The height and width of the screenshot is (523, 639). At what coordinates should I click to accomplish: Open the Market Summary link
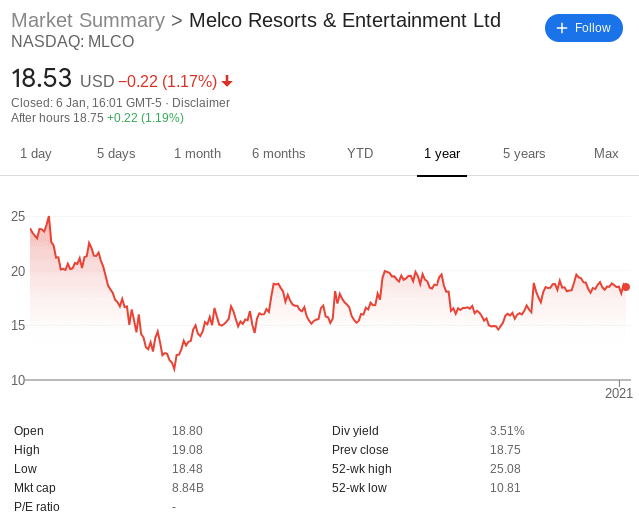click(88, 20)
